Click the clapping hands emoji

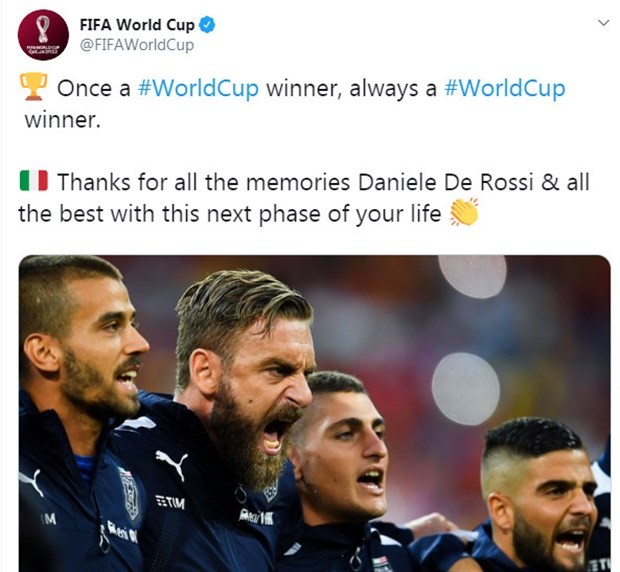tap(465, 212)
